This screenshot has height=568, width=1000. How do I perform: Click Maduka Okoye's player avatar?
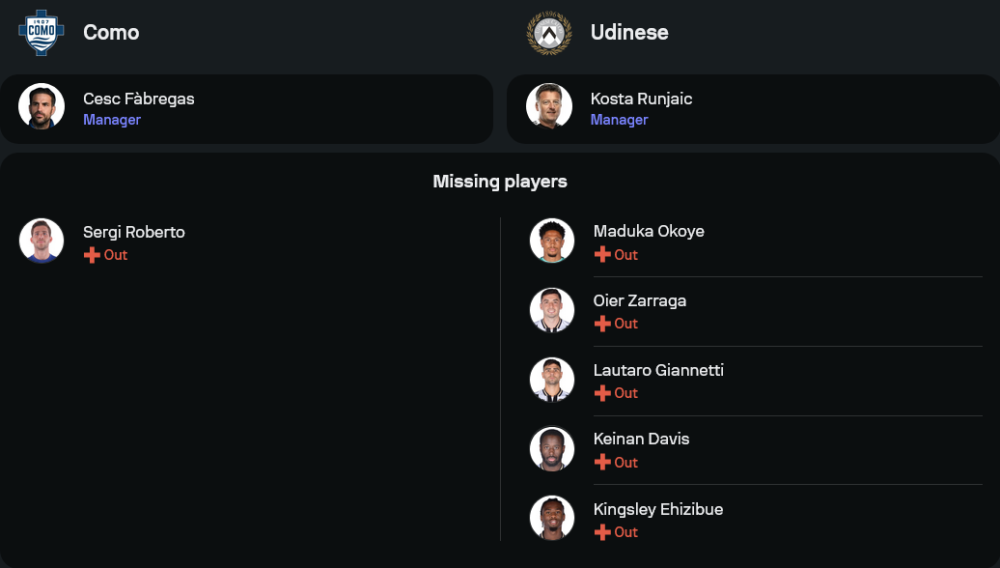552,241
